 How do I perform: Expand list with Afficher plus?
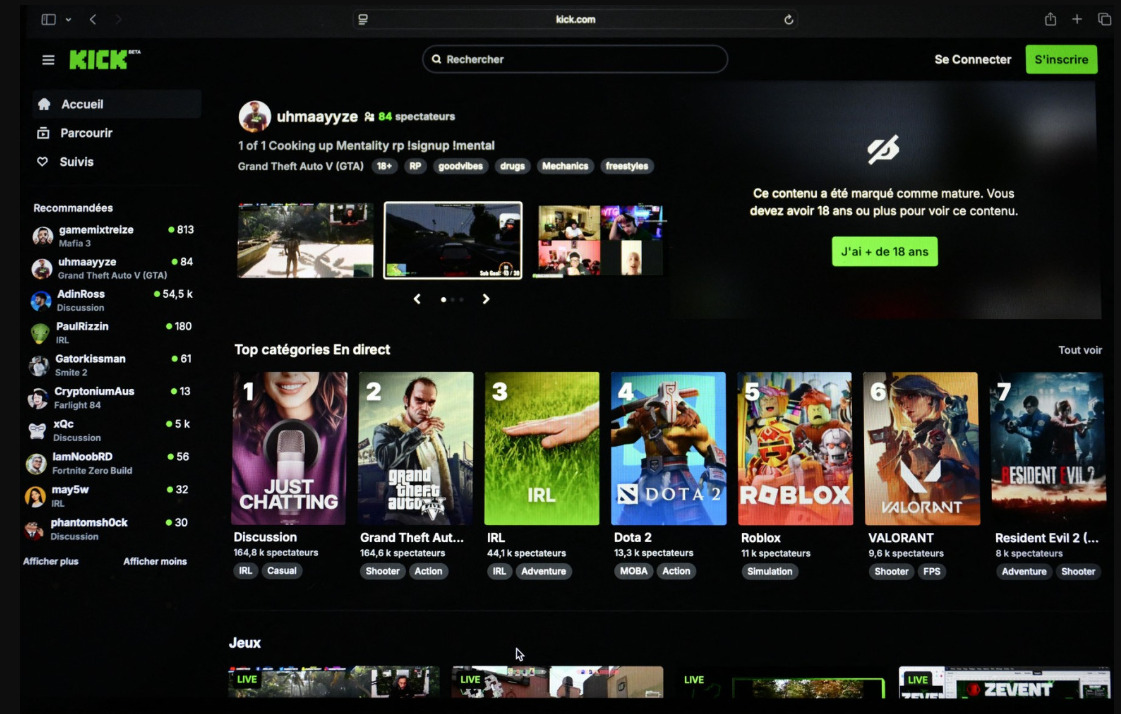tap(51, 561)
